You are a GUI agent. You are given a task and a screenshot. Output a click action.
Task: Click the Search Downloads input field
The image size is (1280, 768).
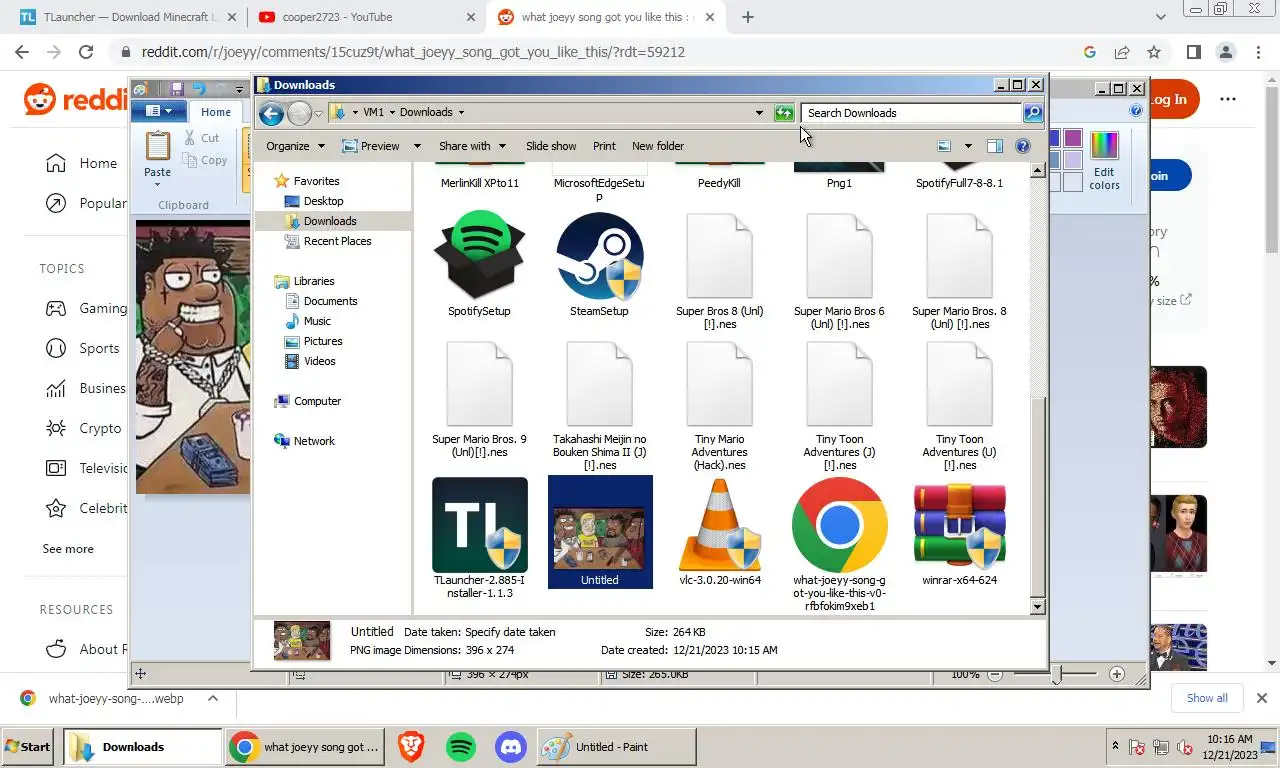pos(911,113)
